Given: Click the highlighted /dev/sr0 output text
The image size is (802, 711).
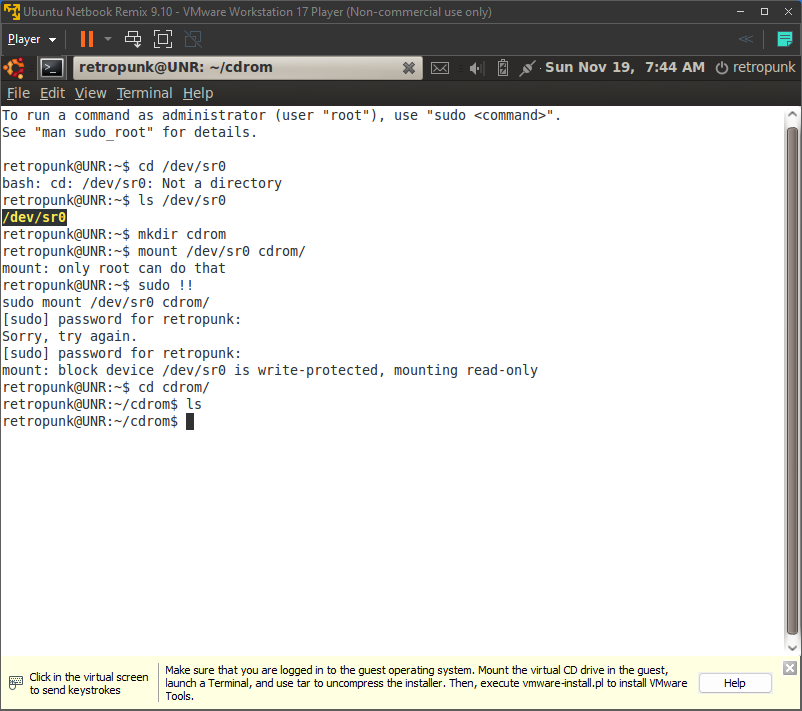Looking at the screenshot, I should 34,217.
